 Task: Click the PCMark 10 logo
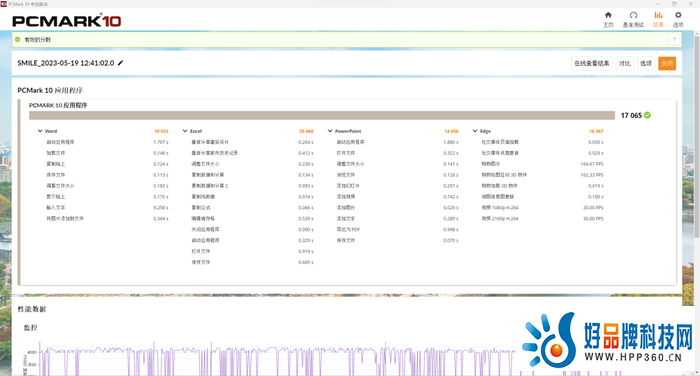tap(67, 21)
